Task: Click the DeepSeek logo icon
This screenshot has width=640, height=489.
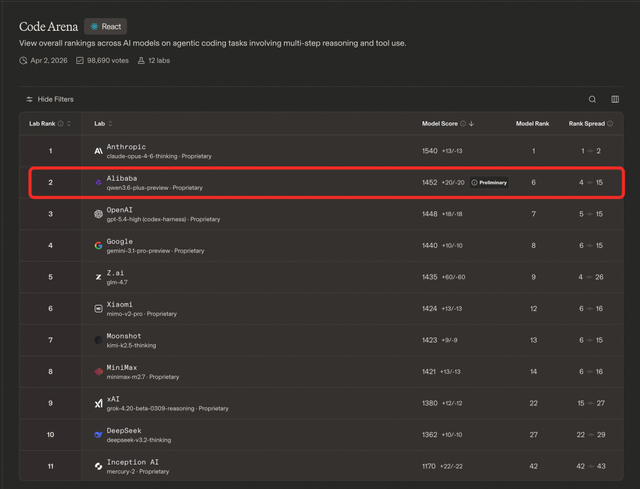Action: [x=98, y=434]
